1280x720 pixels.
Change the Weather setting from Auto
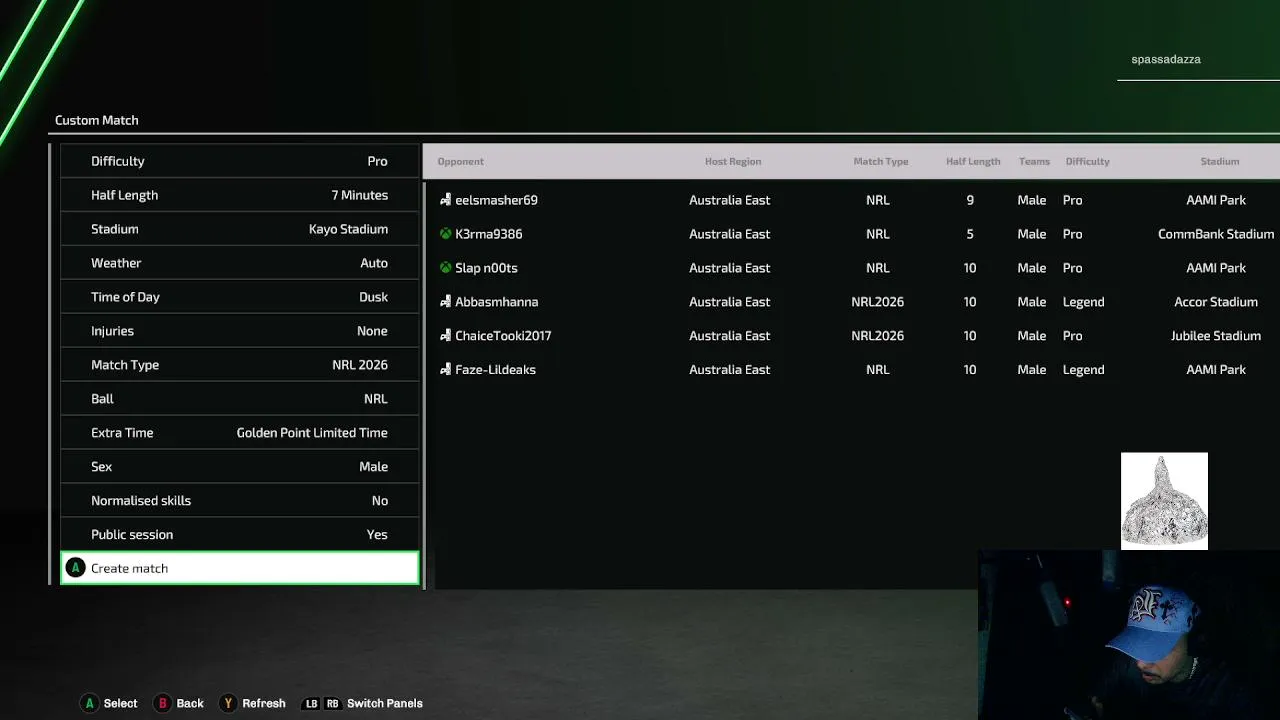pos(240,263)
